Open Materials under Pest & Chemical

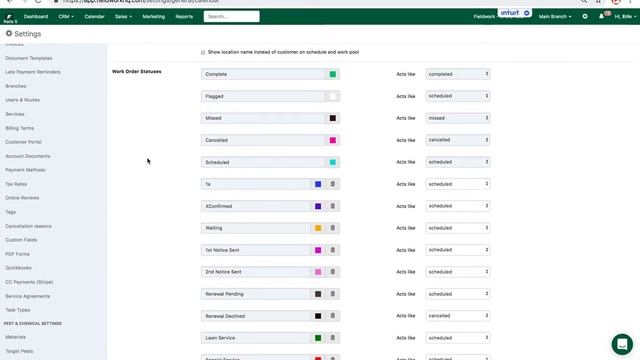16,337
